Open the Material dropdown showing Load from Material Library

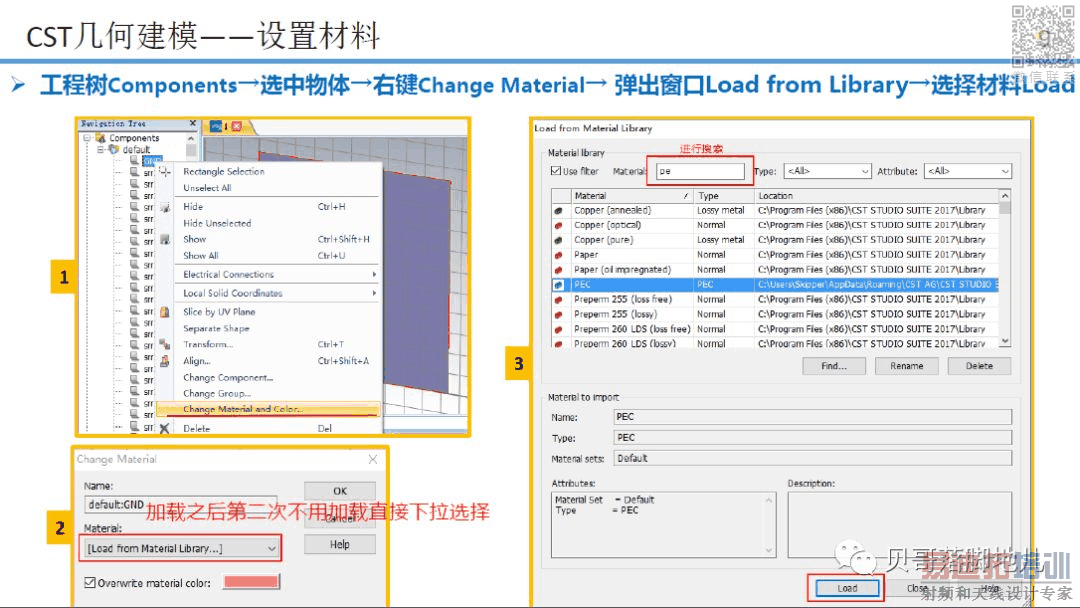point(182,548)
